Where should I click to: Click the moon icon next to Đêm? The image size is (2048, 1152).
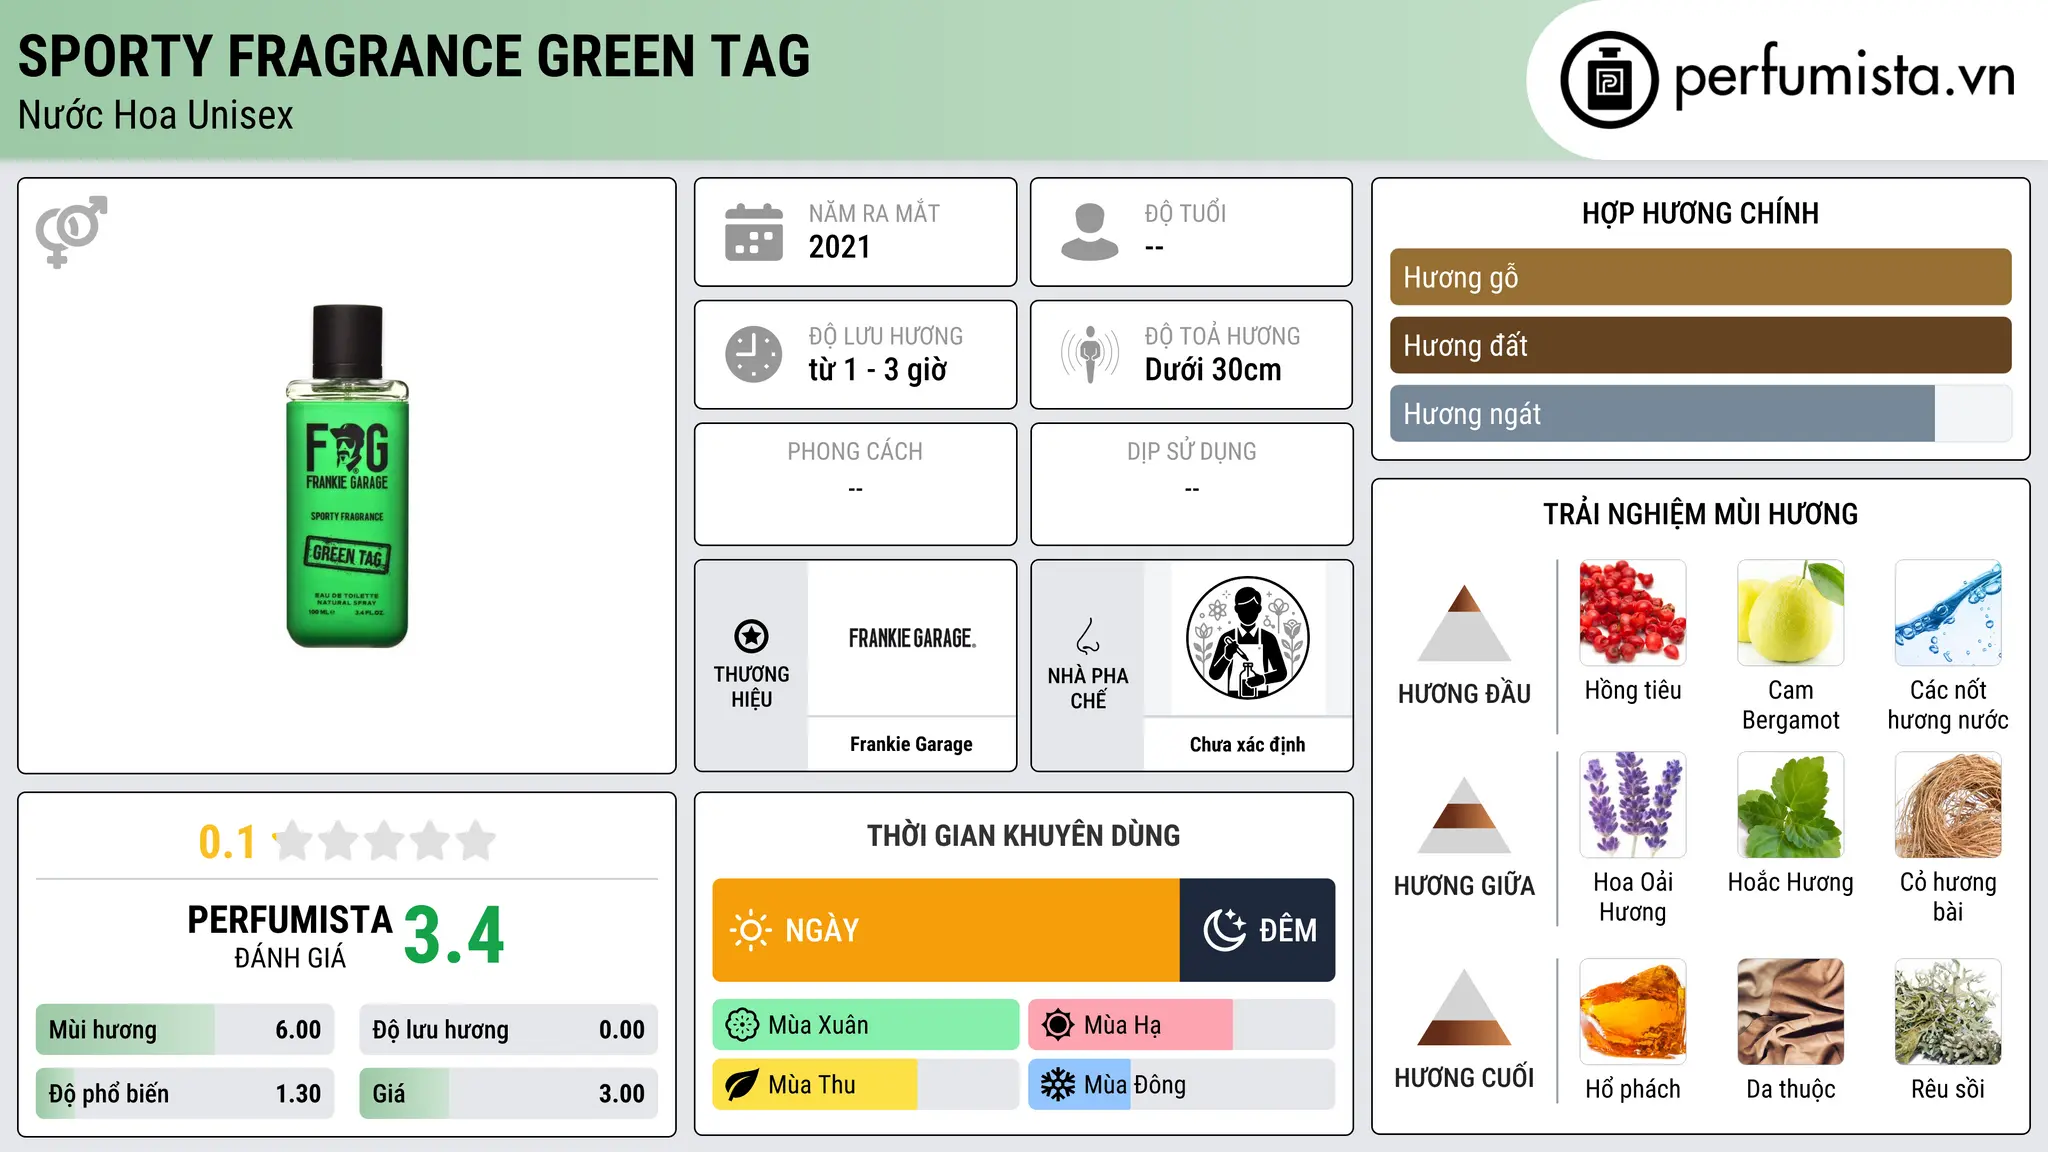[x=1225, y=930]
